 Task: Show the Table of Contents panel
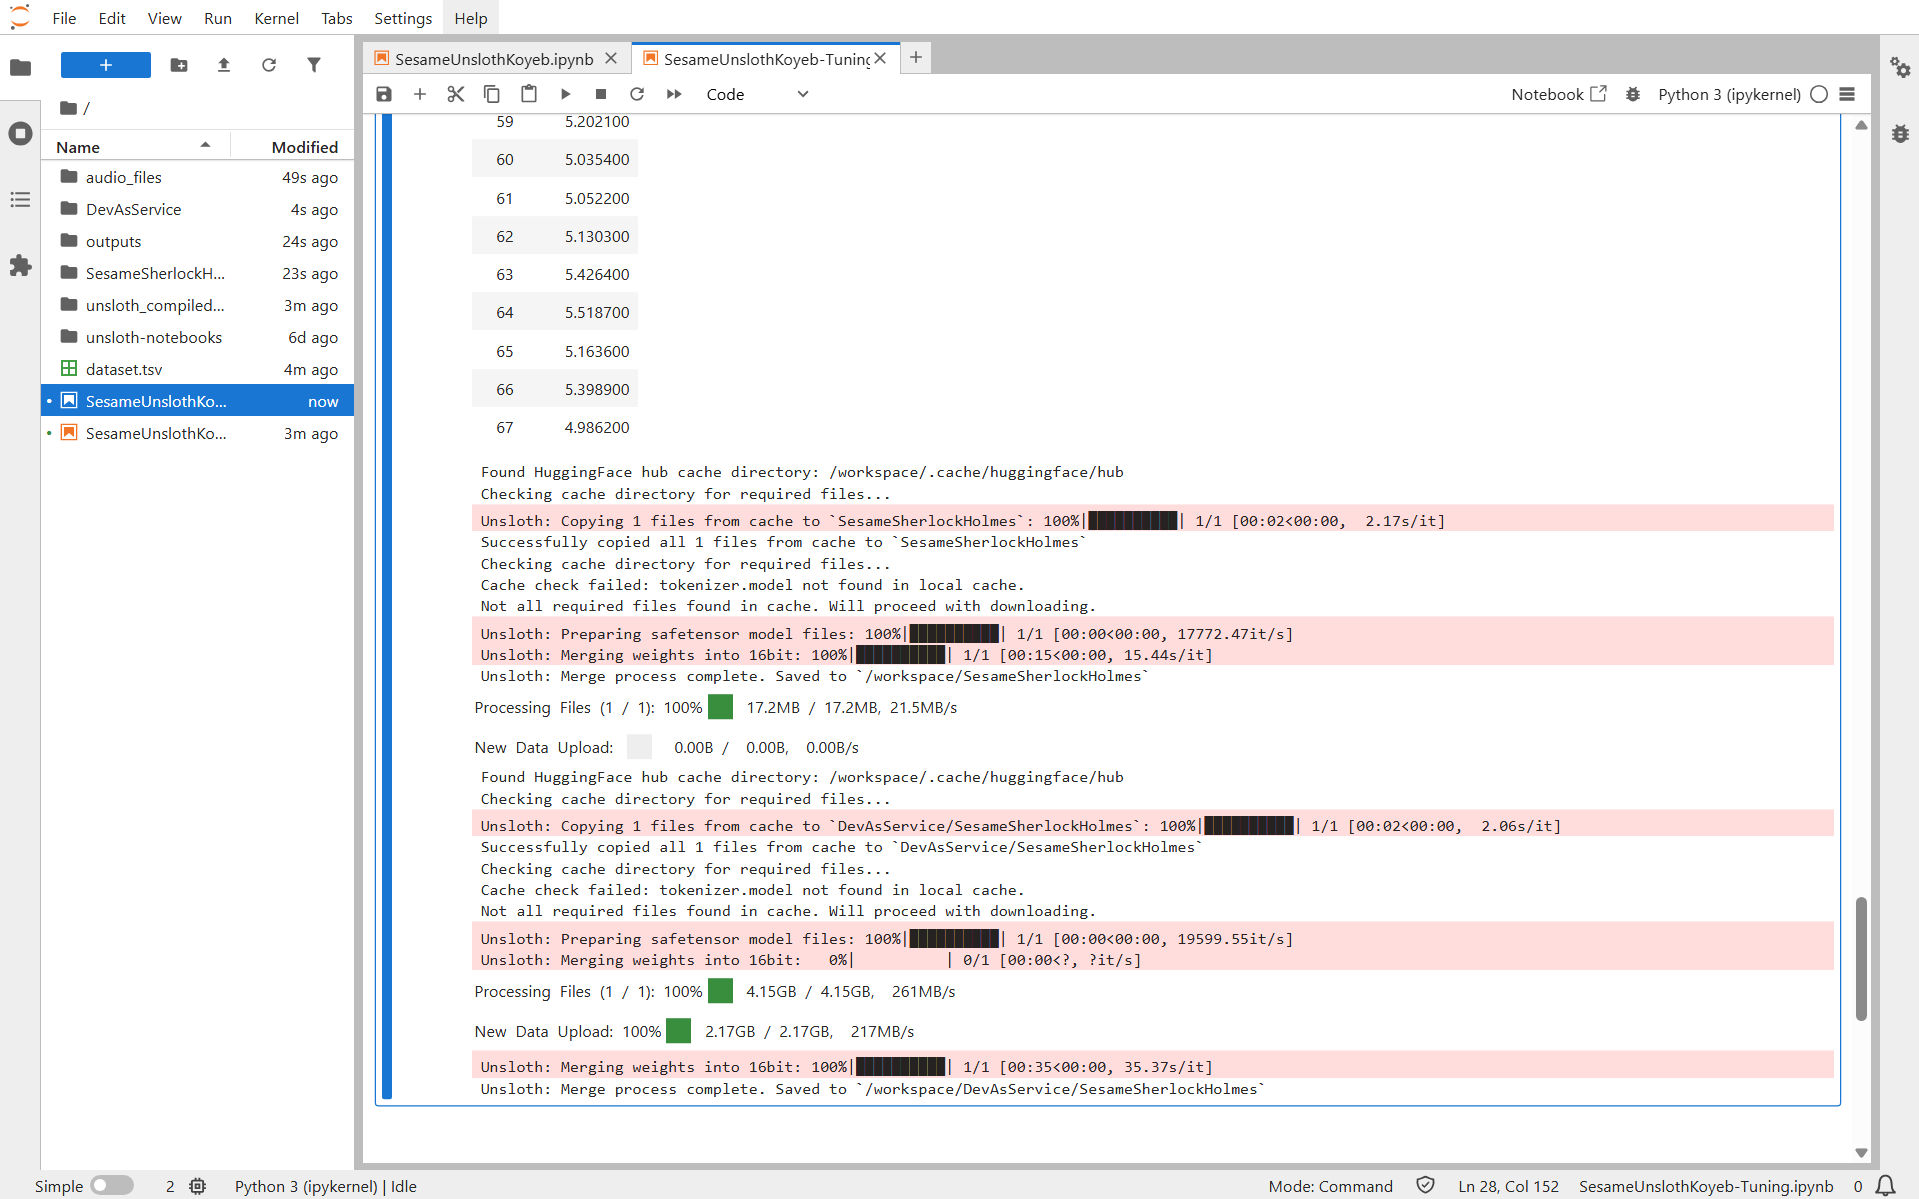click(x=20, y=200)
